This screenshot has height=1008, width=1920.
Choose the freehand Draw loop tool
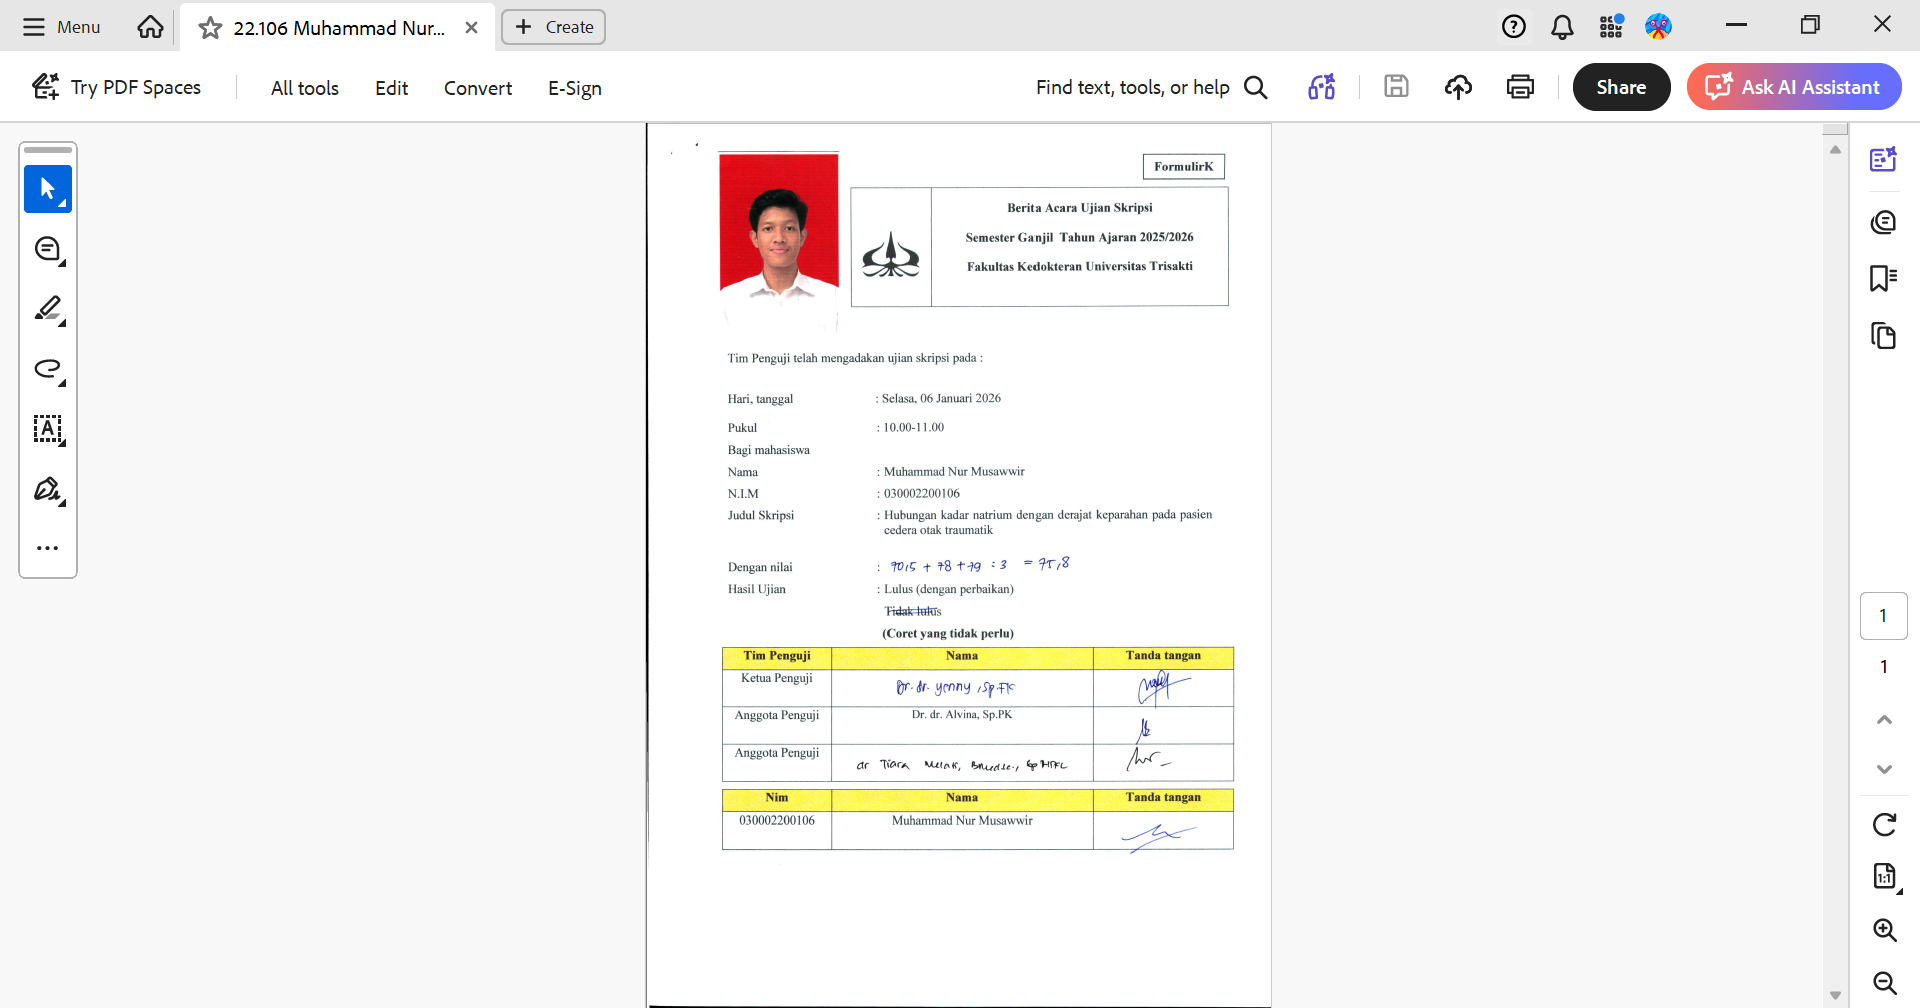click(47, 369)
